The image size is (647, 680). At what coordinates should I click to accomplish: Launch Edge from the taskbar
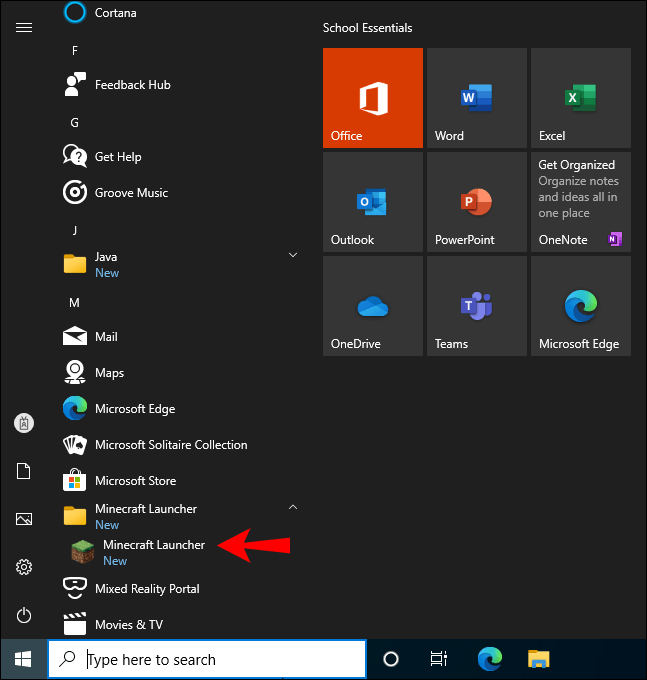click(490, 659)
